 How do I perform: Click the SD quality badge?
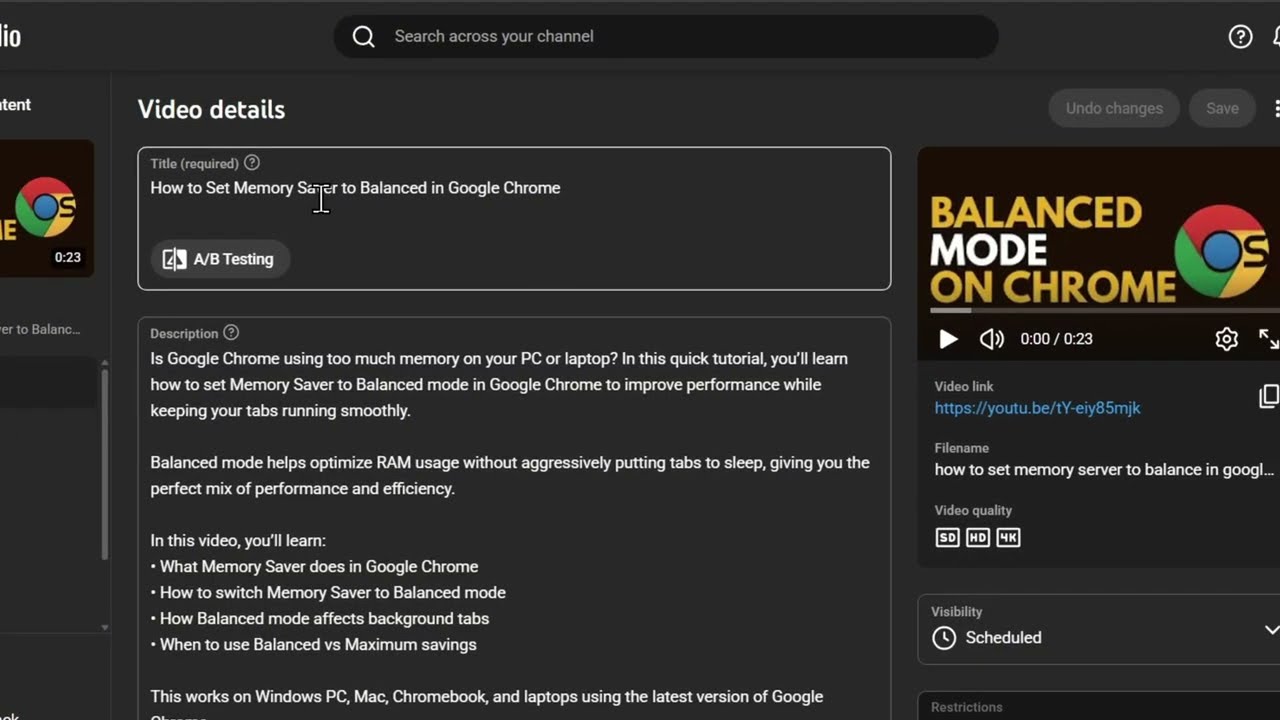(947, 538)
